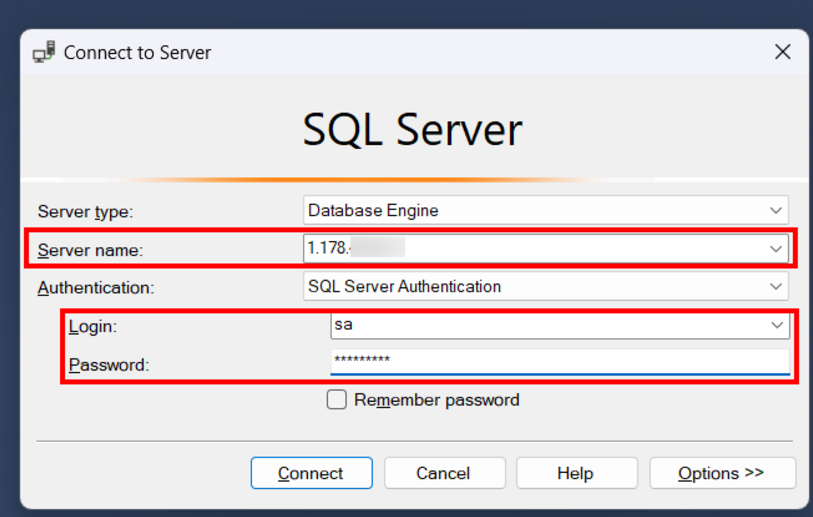Click the Server name address text field
Viewport: 813px width, 517px height.
530,249
